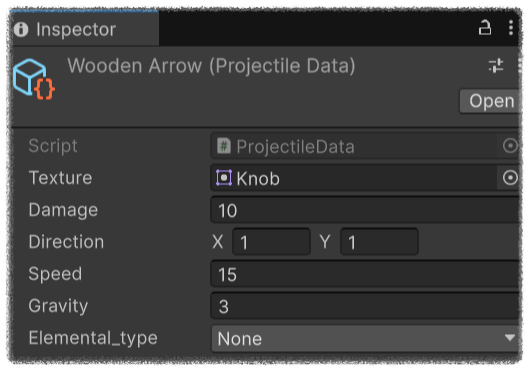Click the Speed value field showing 15
The image size is (530, 370).
[x=365, y=274]
